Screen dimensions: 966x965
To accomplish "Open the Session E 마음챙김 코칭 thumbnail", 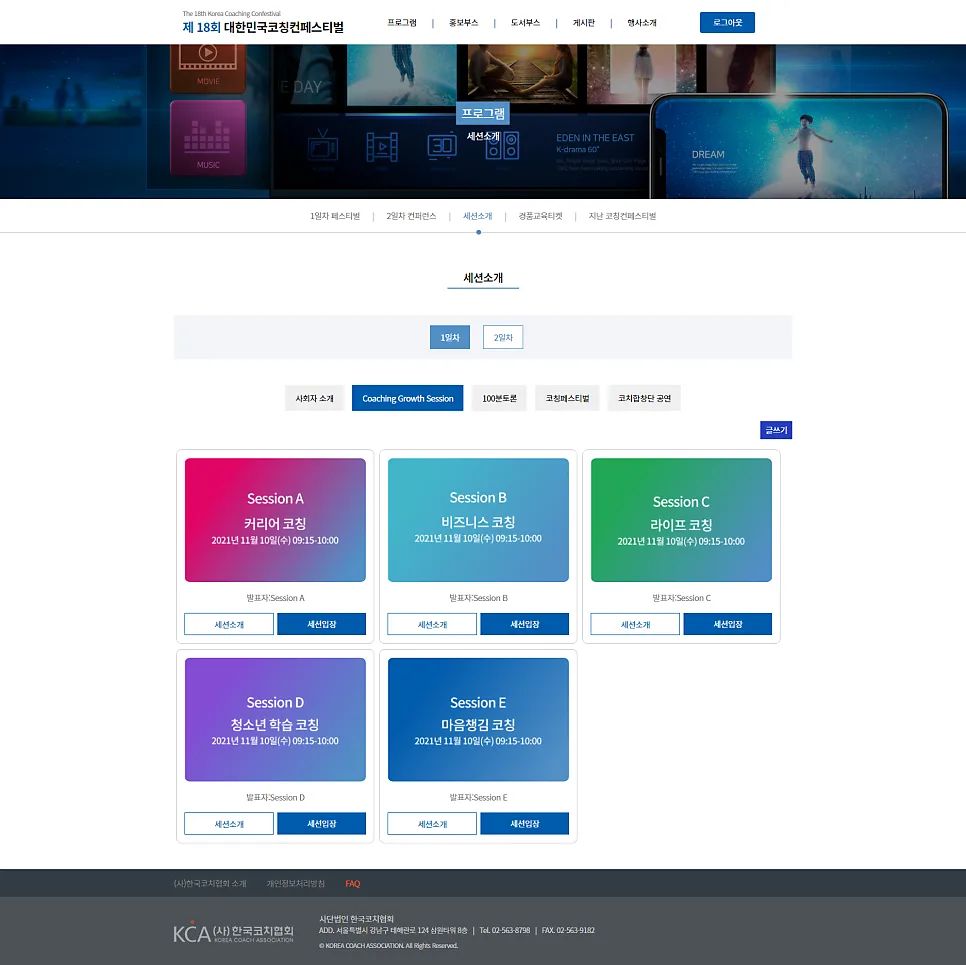I will pyautogui.click(x=478, y=719).
